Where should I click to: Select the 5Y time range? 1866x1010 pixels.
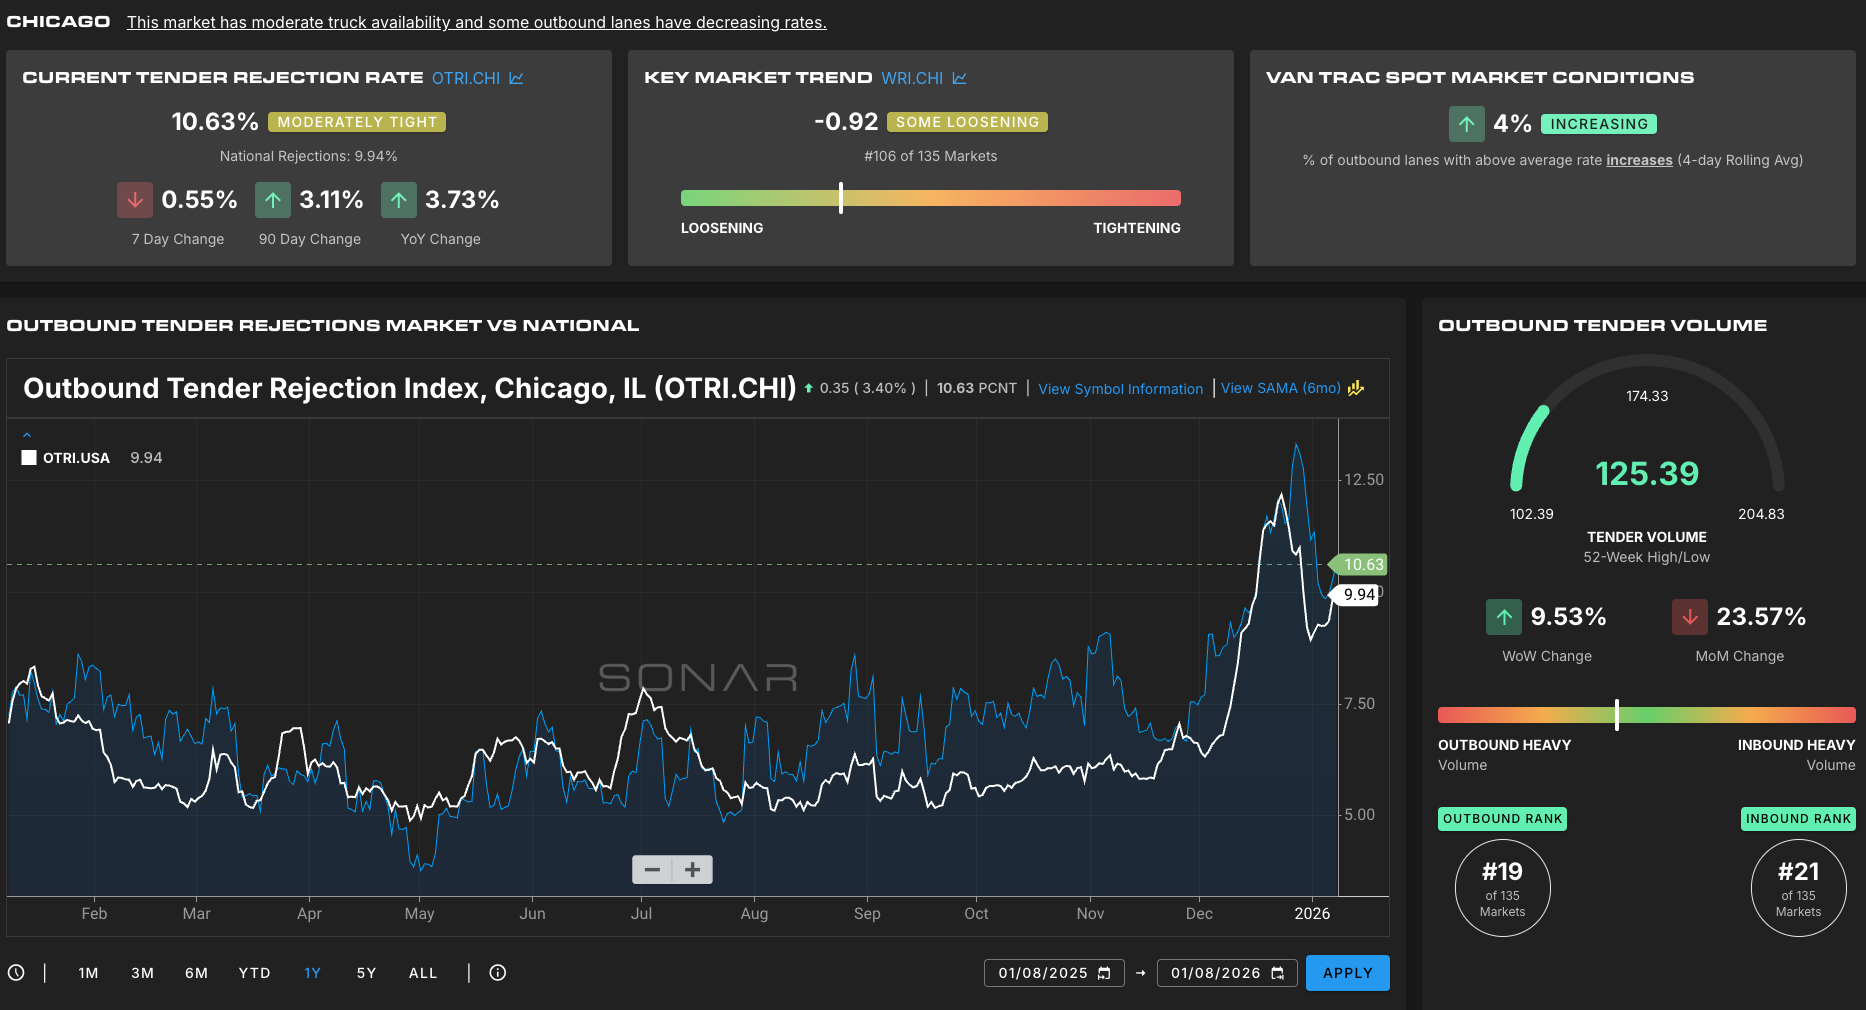tap(366, 973)
